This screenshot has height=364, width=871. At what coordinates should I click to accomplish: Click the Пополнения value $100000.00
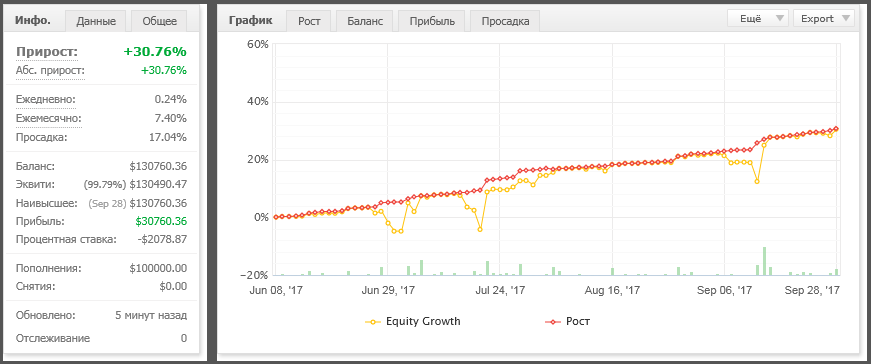158,268
